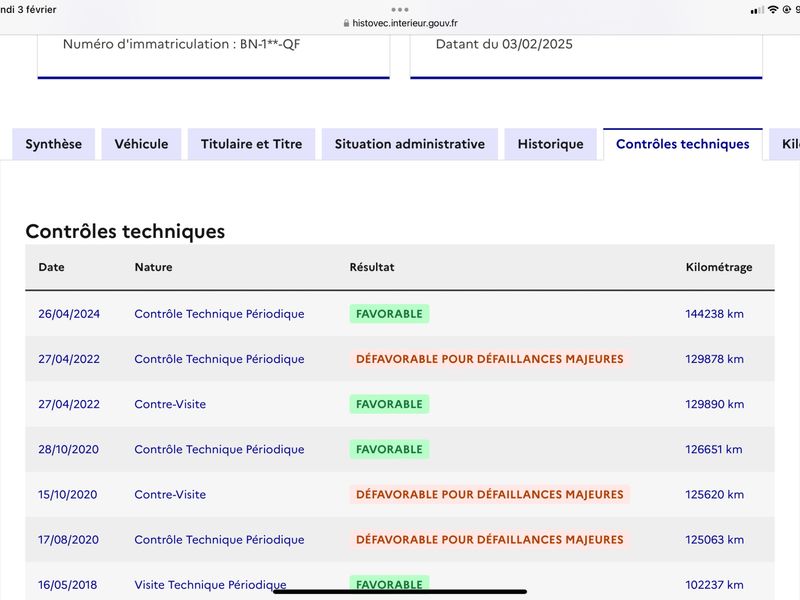
Task: Select the 125063 km value
Action: 714,540
